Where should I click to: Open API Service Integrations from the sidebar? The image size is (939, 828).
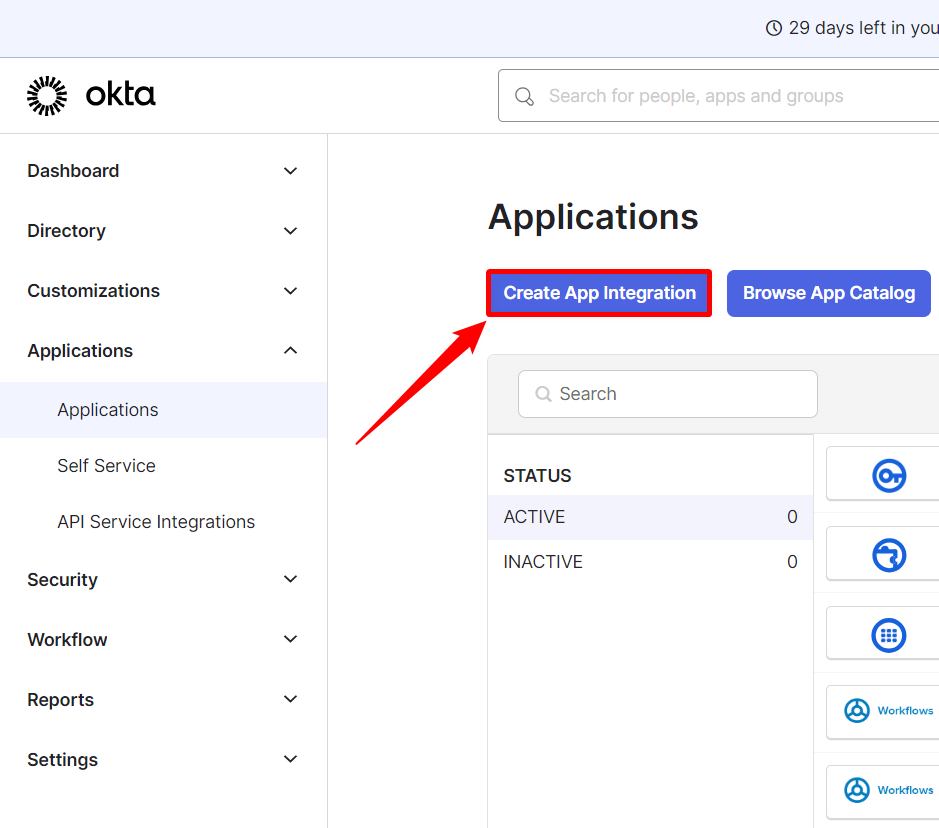pos(155,521)
